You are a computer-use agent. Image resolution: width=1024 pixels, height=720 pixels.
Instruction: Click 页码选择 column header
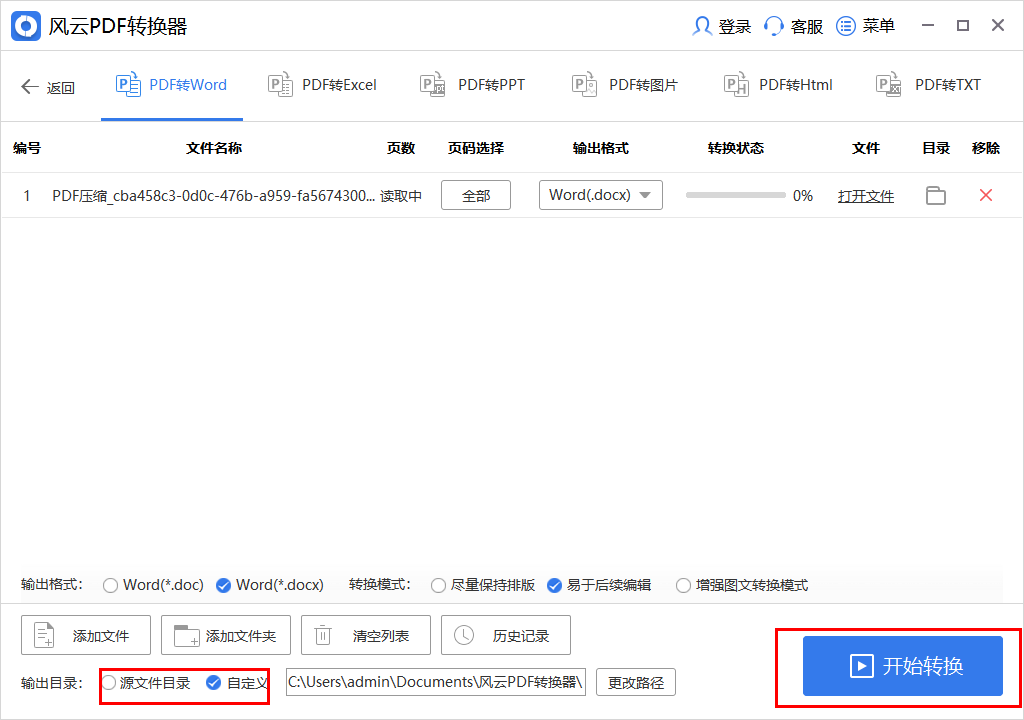(x=476, y=148)
